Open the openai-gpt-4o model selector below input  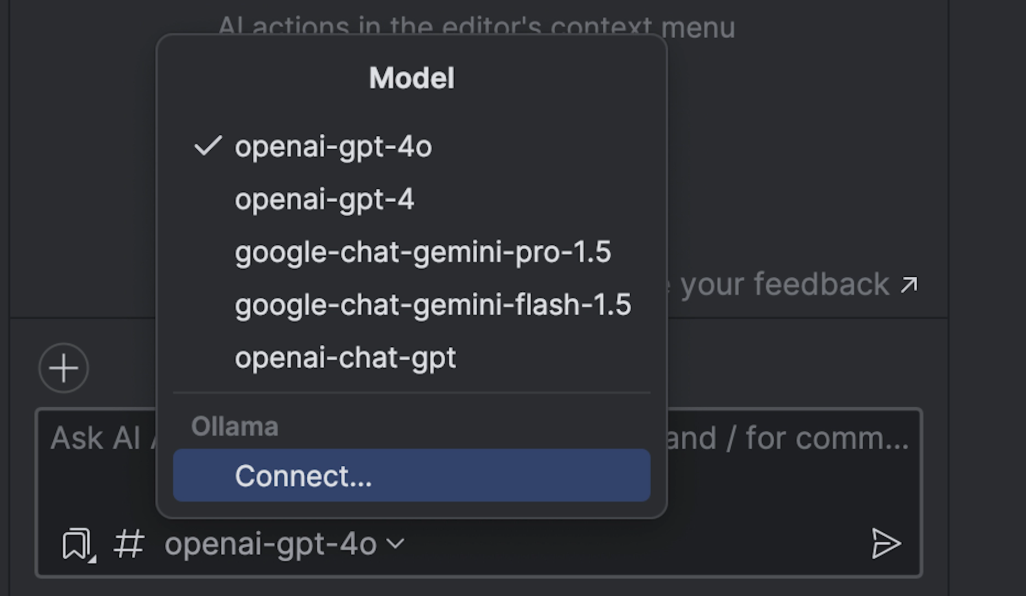(271, 544)
